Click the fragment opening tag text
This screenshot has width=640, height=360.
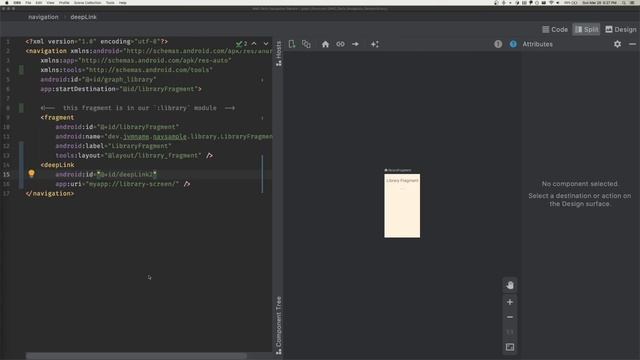point(57,118)
